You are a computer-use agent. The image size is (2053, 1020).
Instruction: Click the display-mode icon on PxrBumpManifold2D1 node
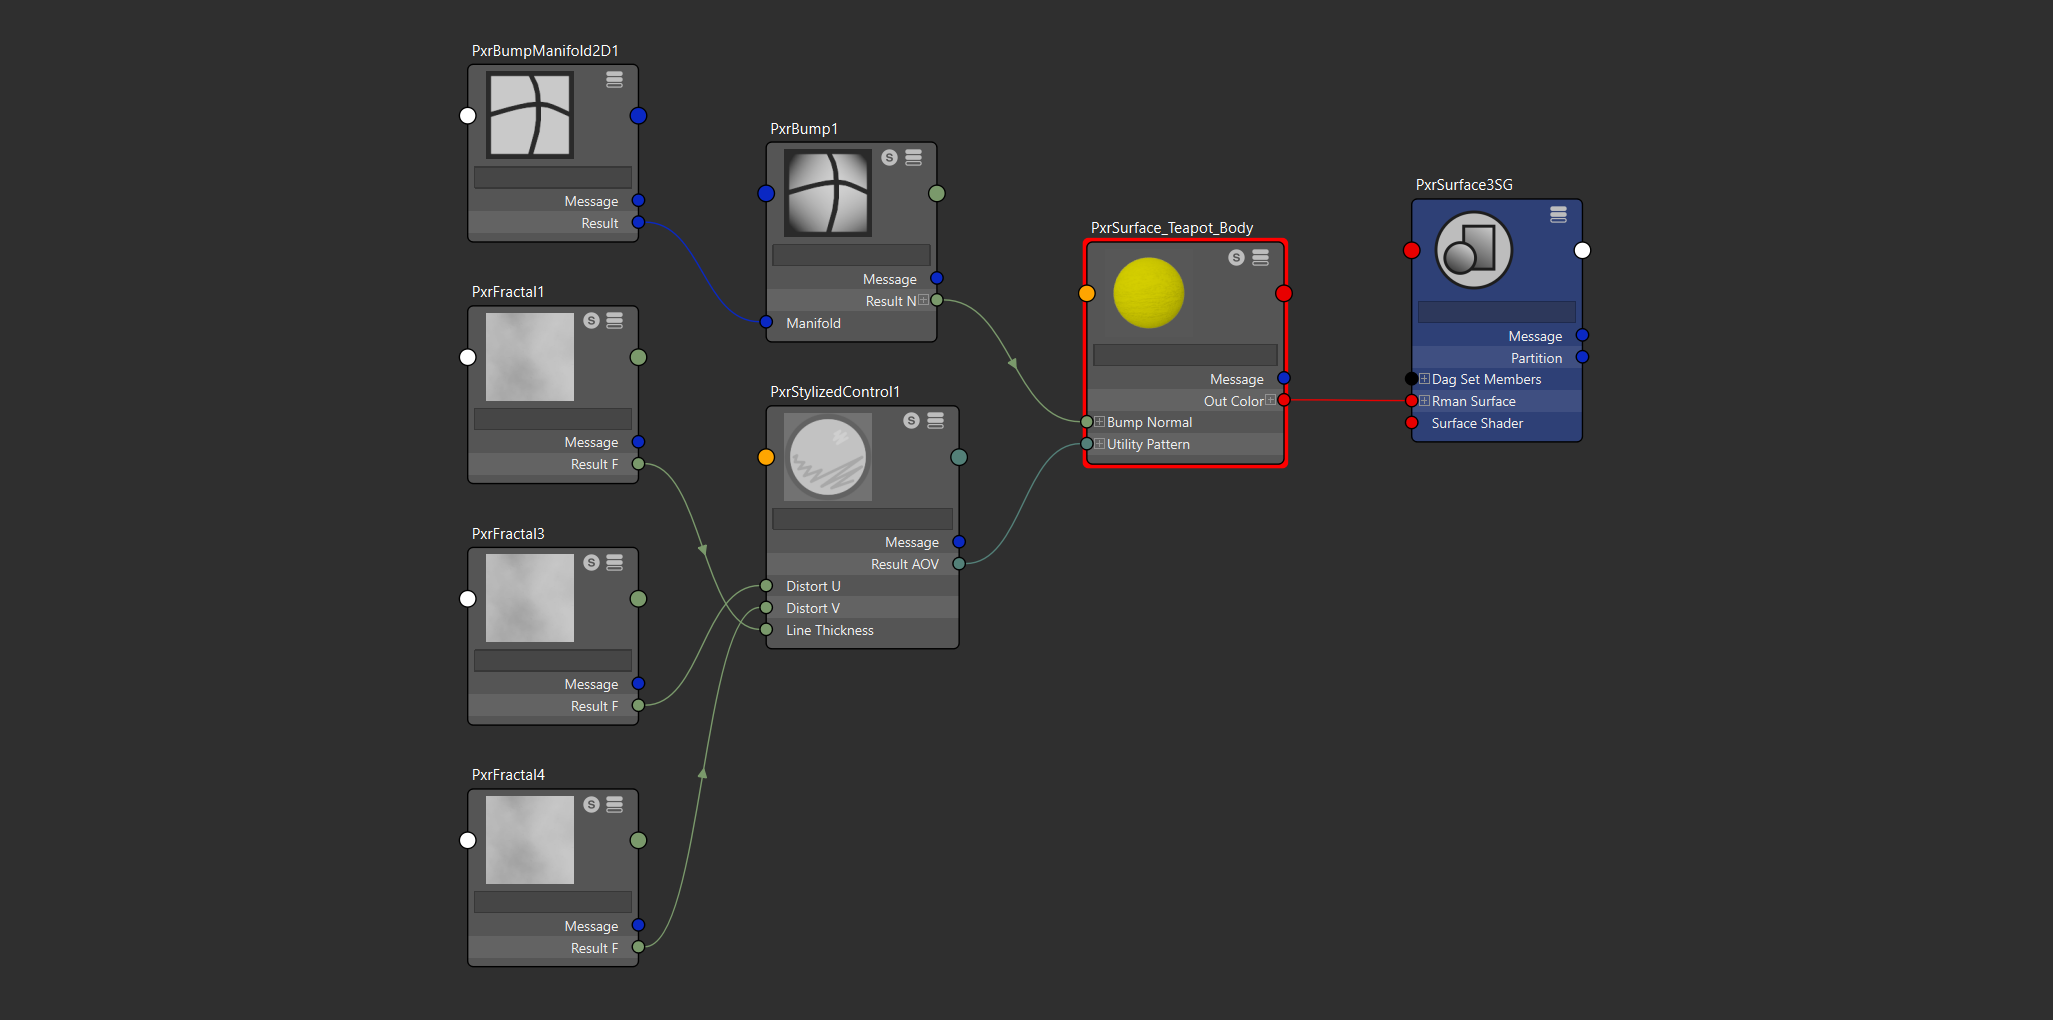tap(613, 81)
